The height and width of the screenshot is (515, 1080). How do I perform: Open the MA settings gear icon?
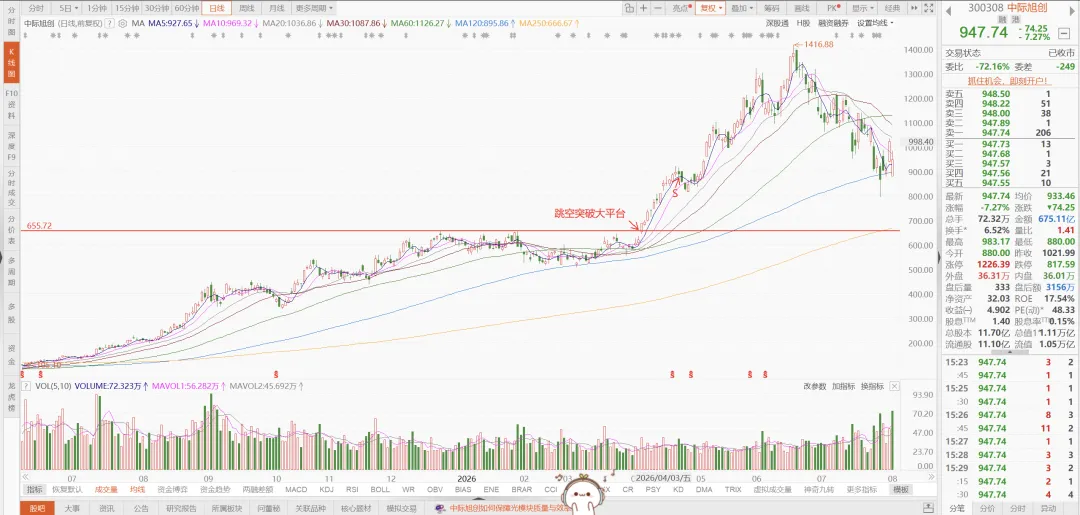[123, 23]
